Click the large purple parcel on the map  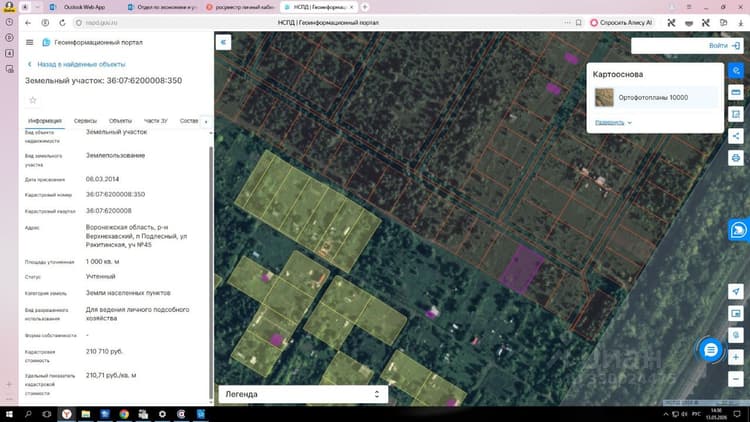point(521,269)
